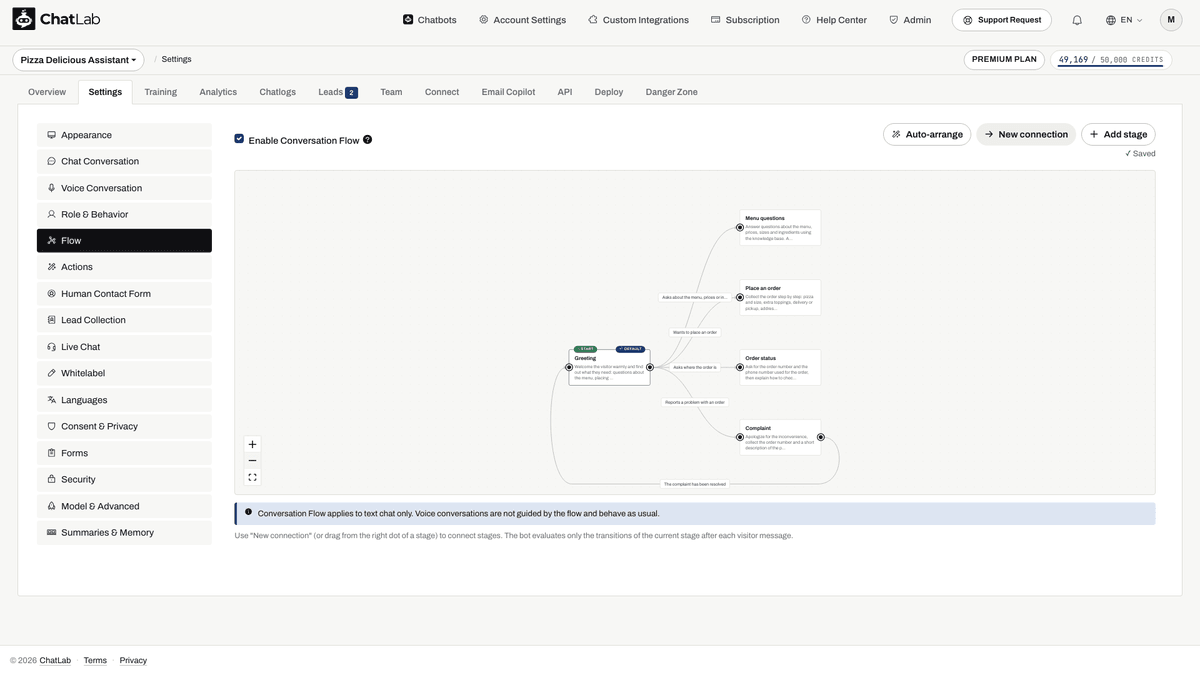
Task: Click the credits counter 49,169 / 50,000
Action: pyautogui.click(x=1111, y=60)
